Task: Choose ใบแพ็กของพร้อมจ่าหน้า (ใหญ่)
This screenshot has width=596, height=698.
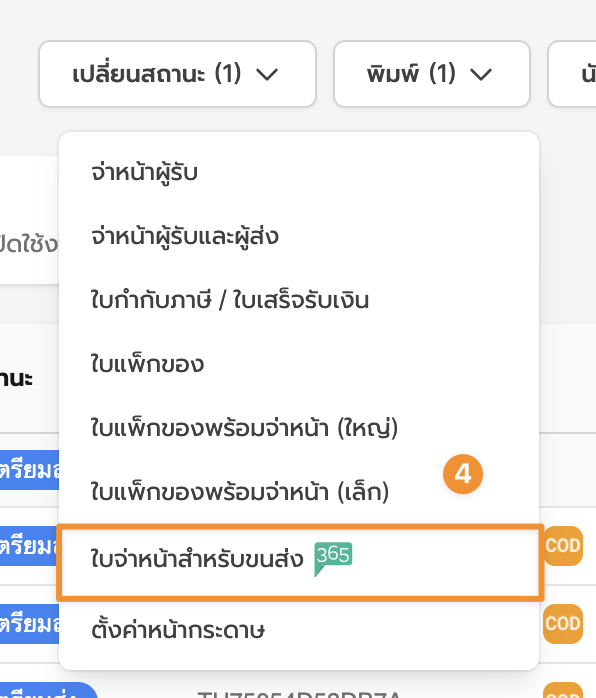Action: [x=244, y=428]
